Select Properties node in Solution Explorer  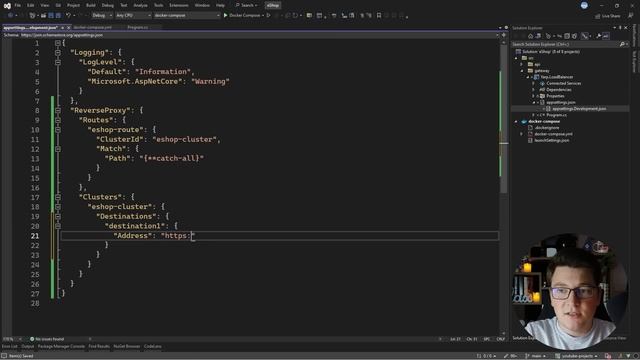pos(555,96)
